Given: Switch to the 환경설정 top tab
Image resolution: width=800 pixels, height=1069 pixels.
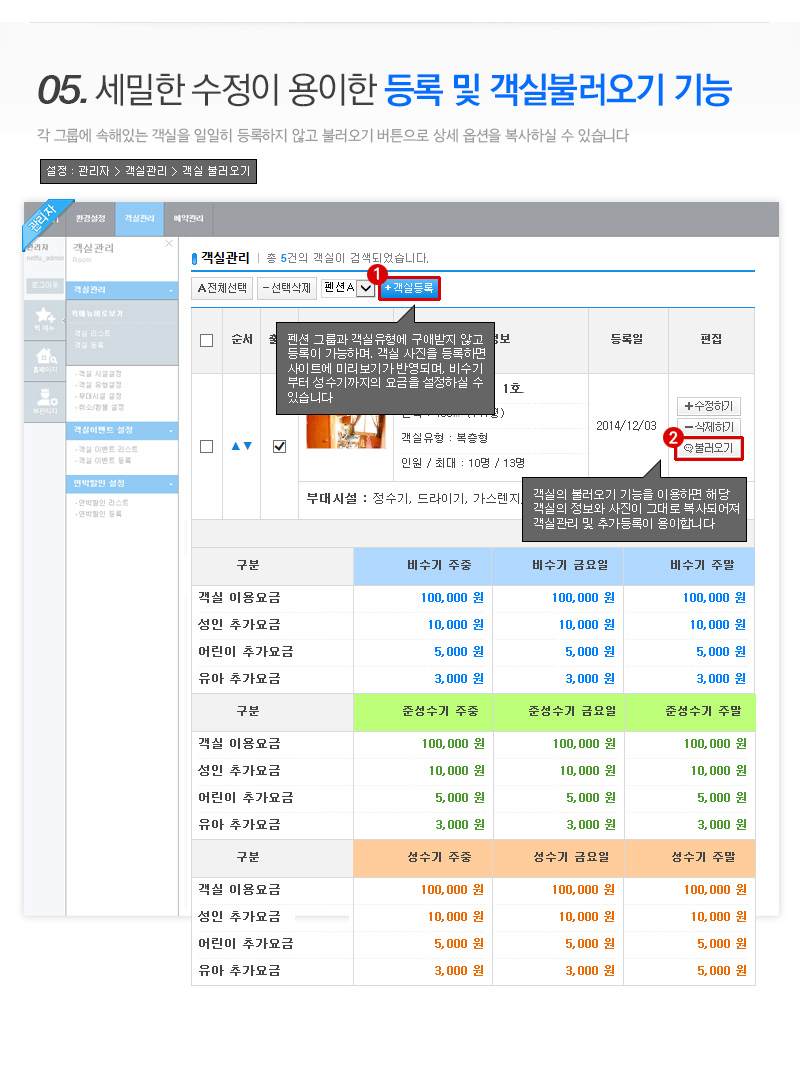Looking at the screenshot, I should (91, 218).
